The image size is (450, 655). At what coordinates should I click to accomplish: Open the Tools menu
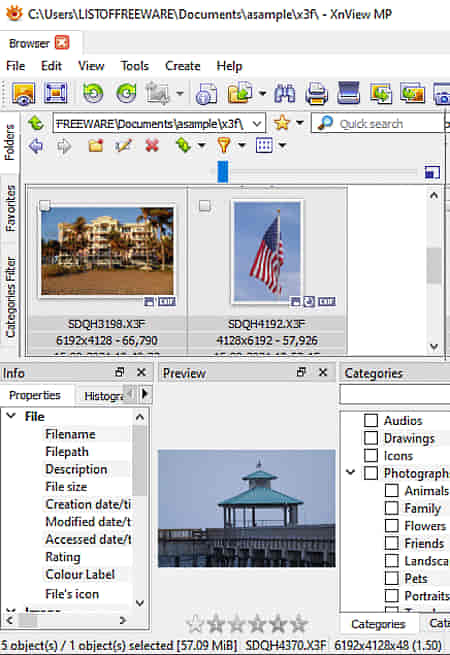pos(135,66)
